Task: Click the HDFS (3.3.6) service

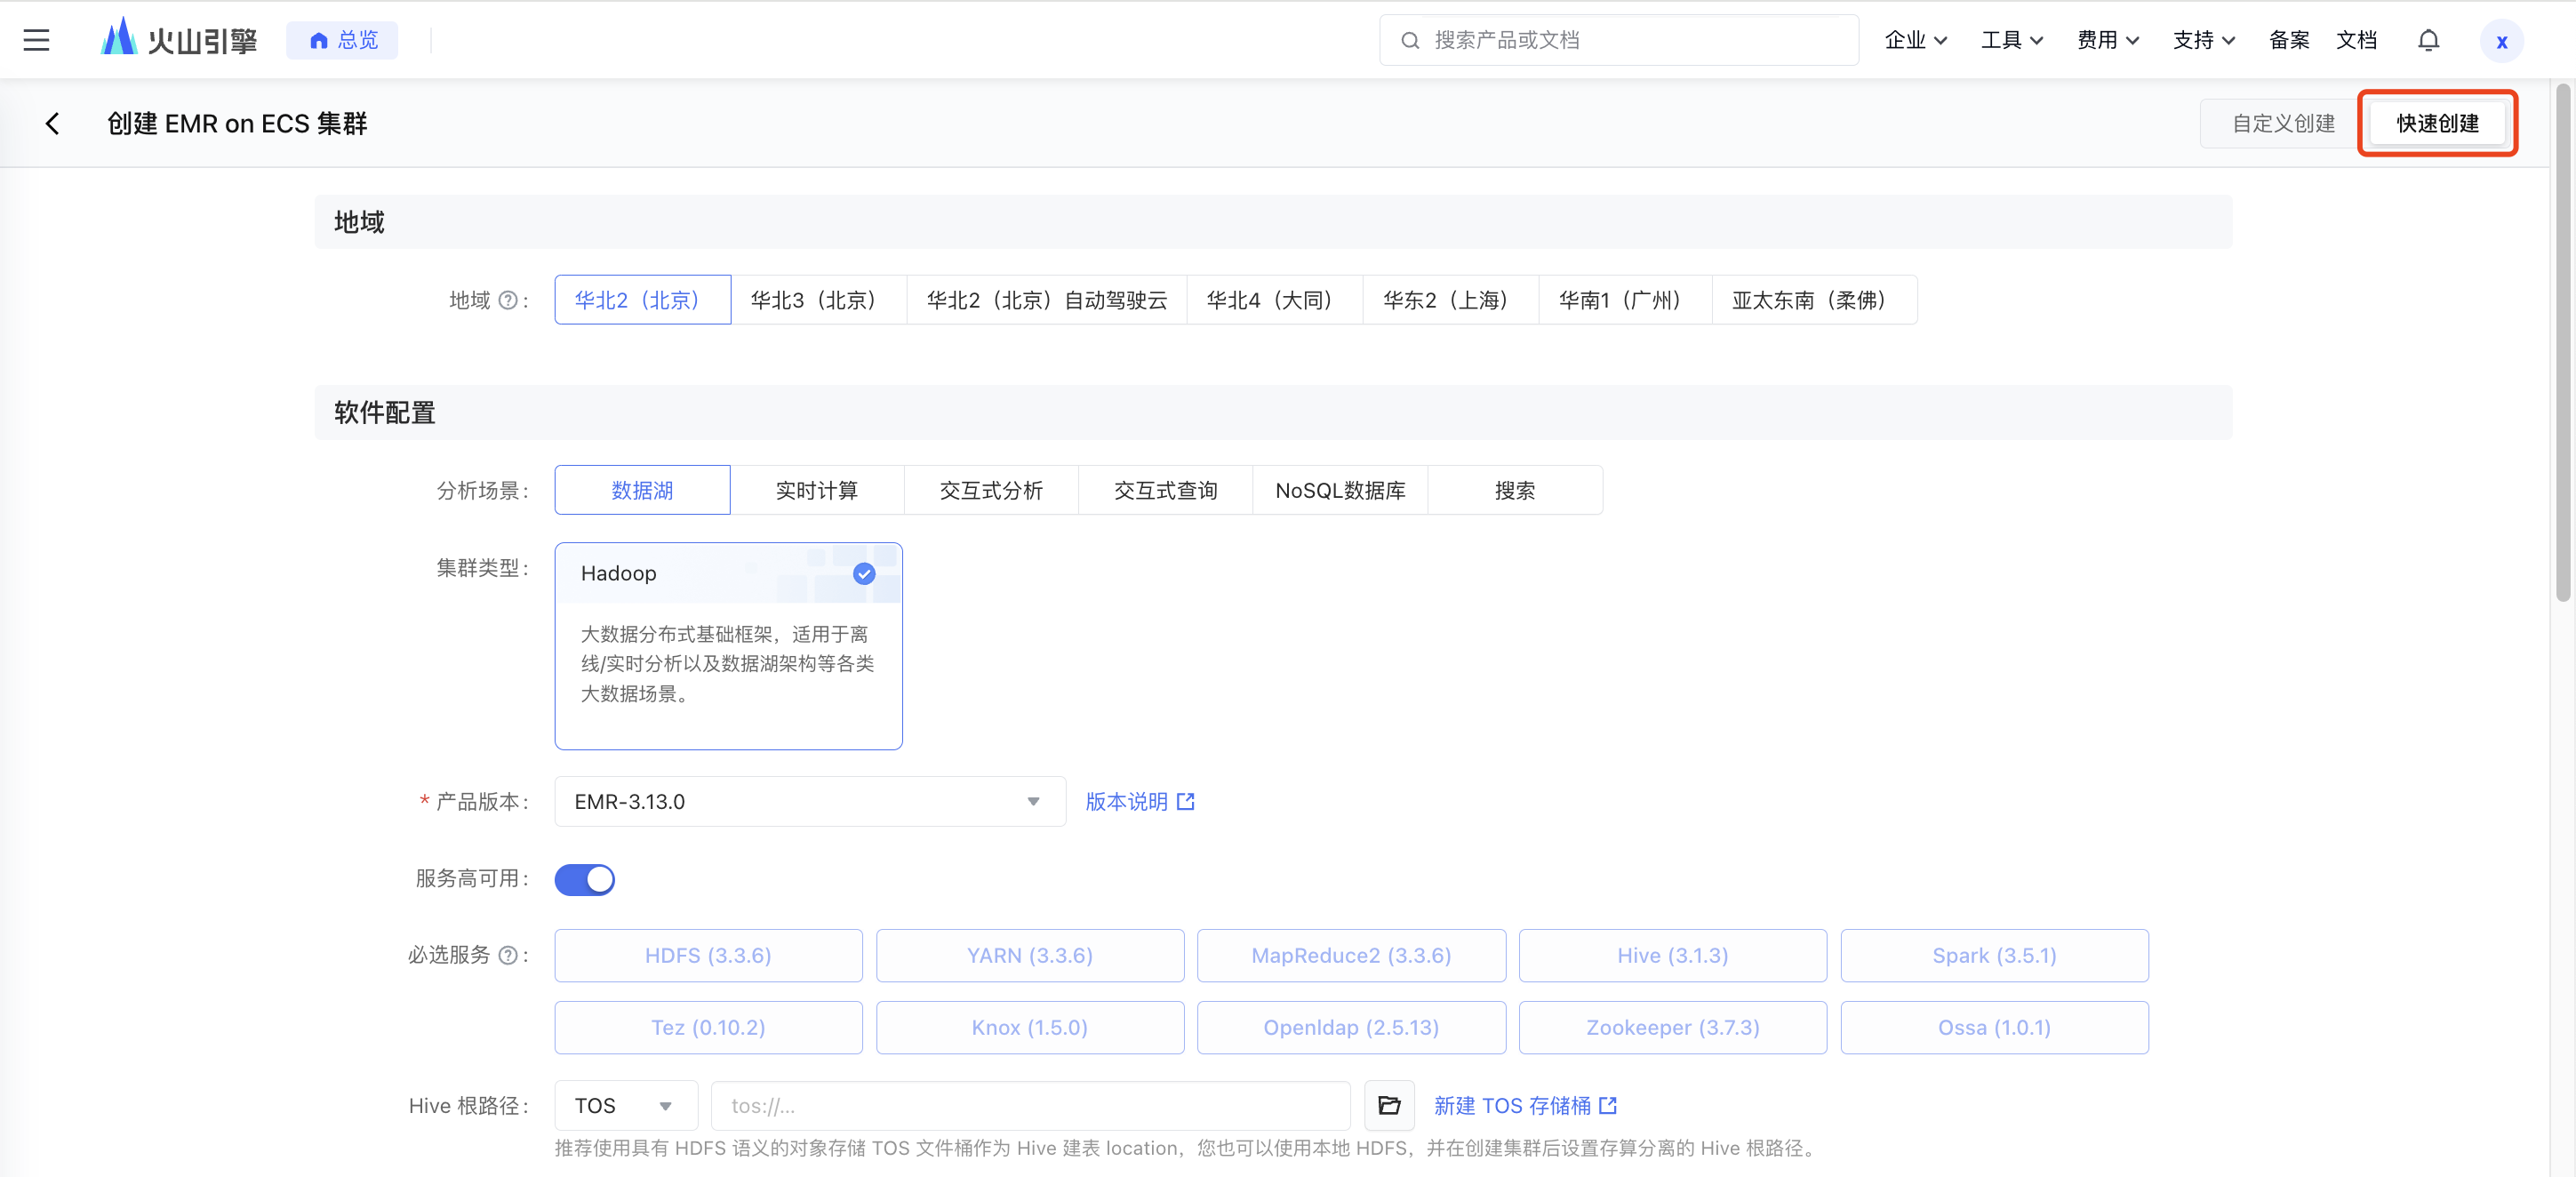Action: click(708, 955)
